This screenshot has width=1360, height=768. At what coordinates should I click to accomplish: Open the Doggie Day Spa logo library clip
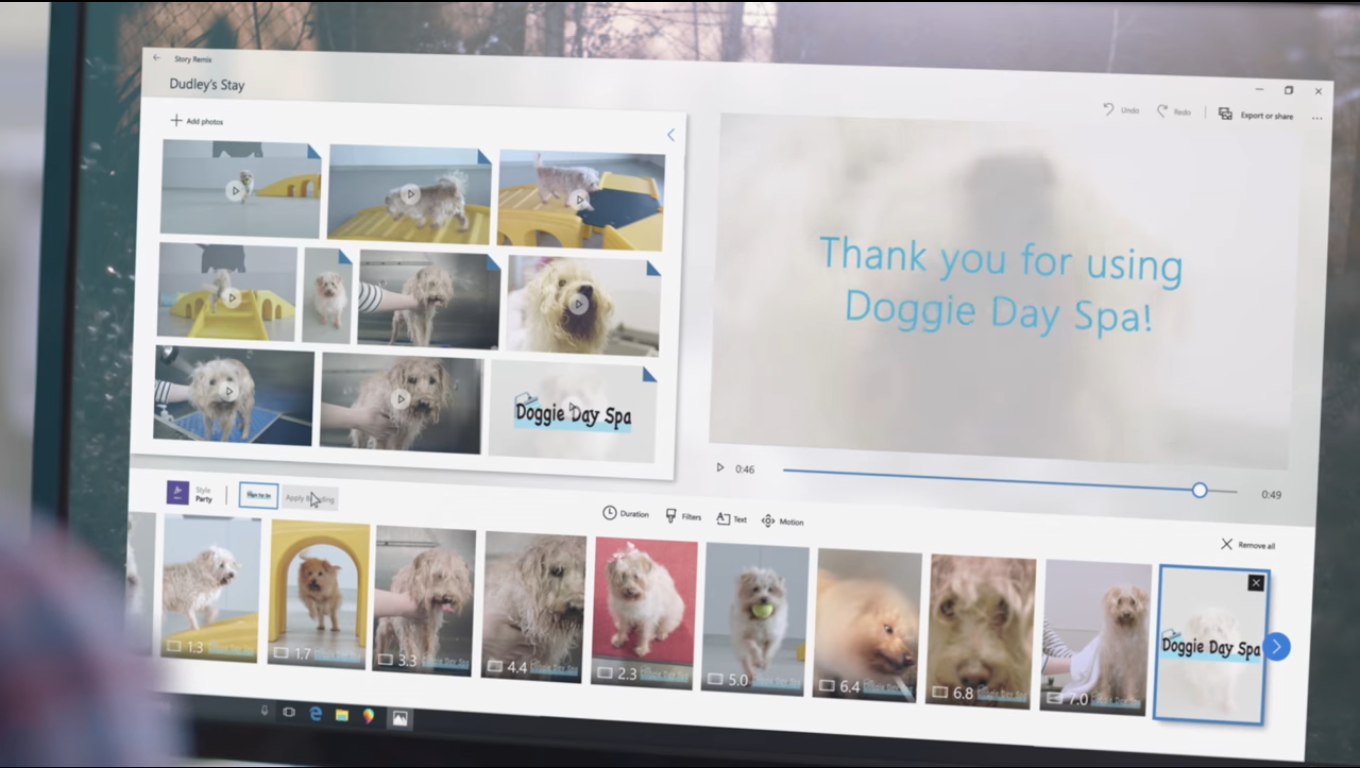point(571,412)
